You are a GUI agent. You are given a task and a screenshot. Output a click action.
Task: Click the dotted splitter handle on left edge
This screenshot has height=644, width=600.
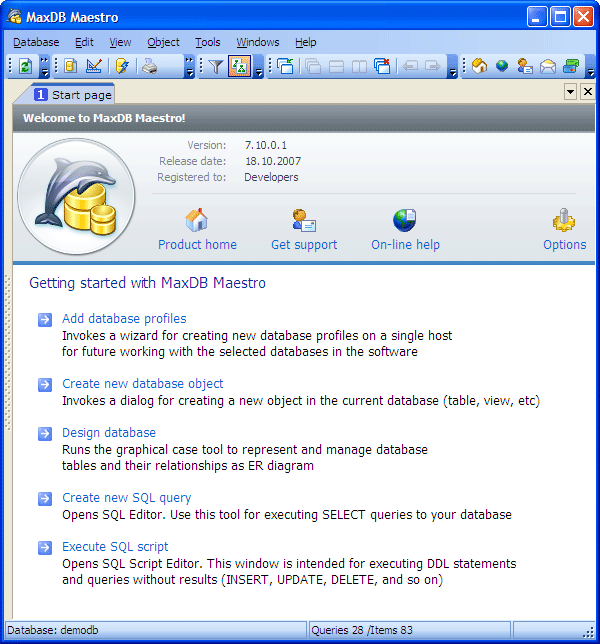pos(8,353)
